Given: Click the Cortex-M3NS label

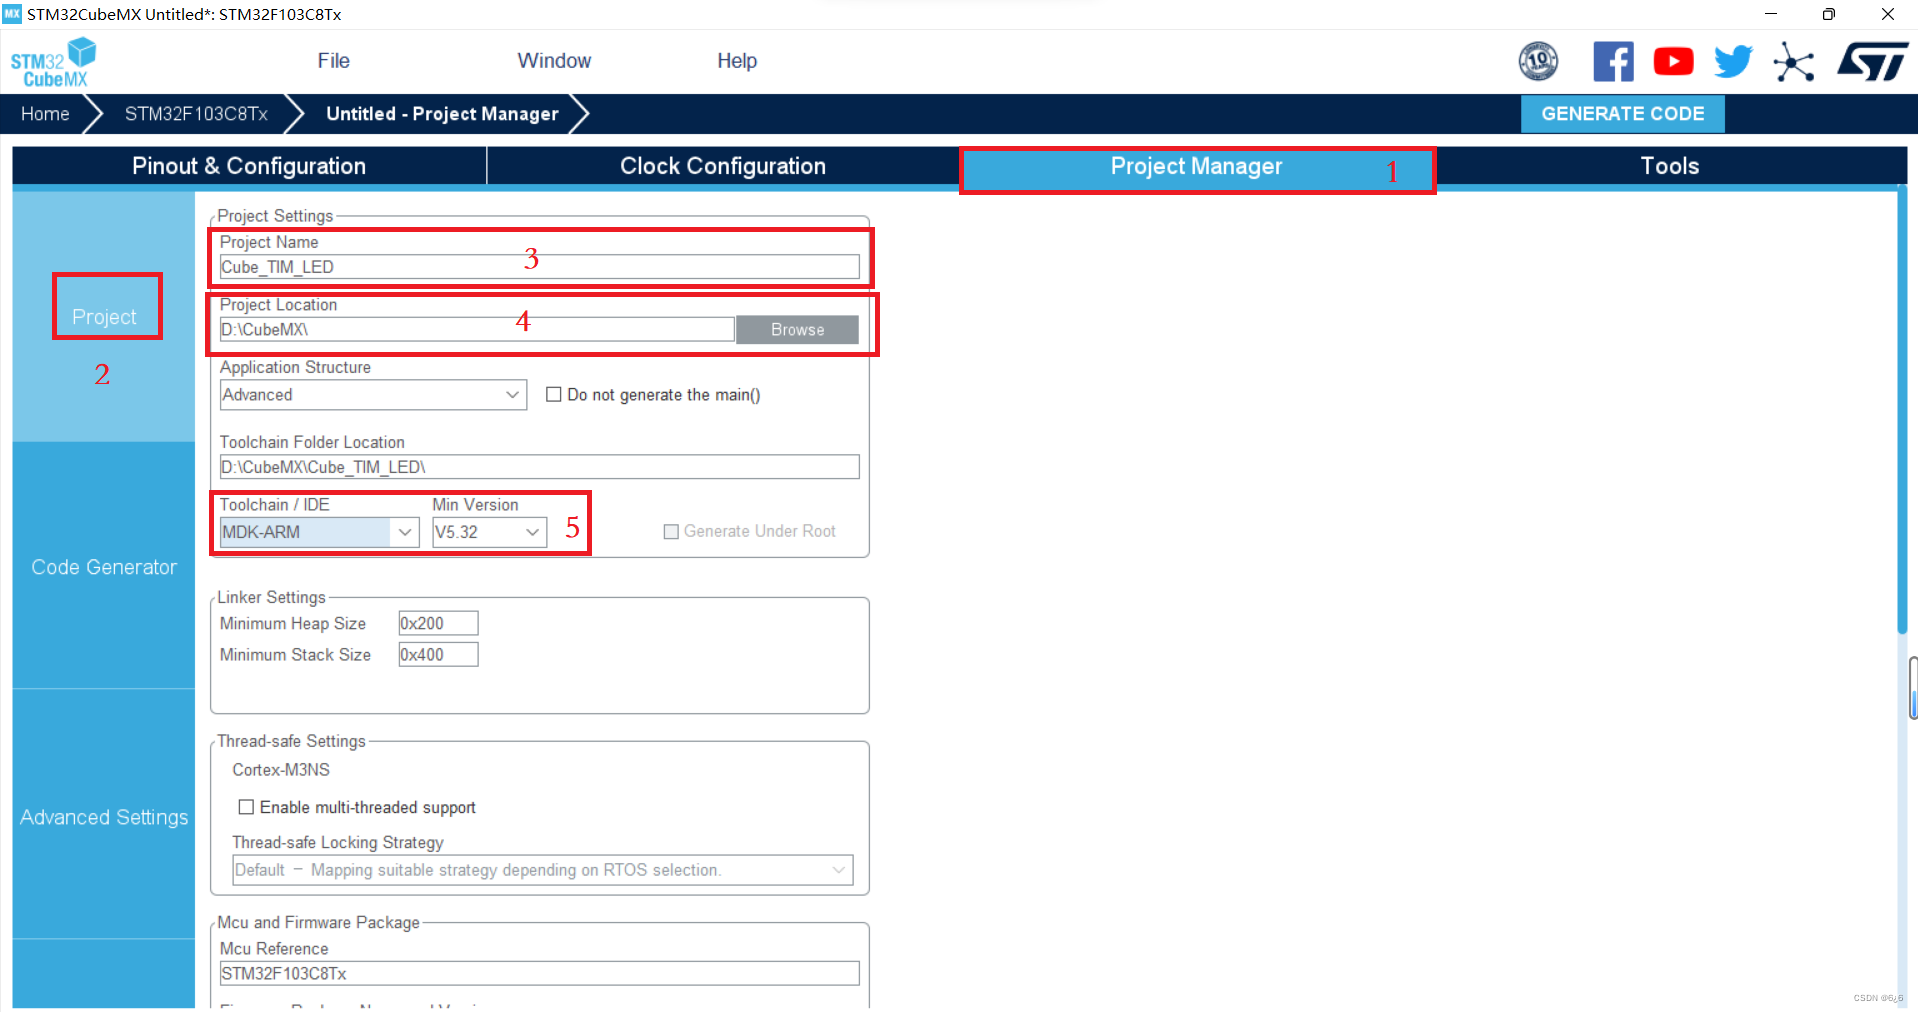Looking at the screenshot, I should click(x=281, y=770).
